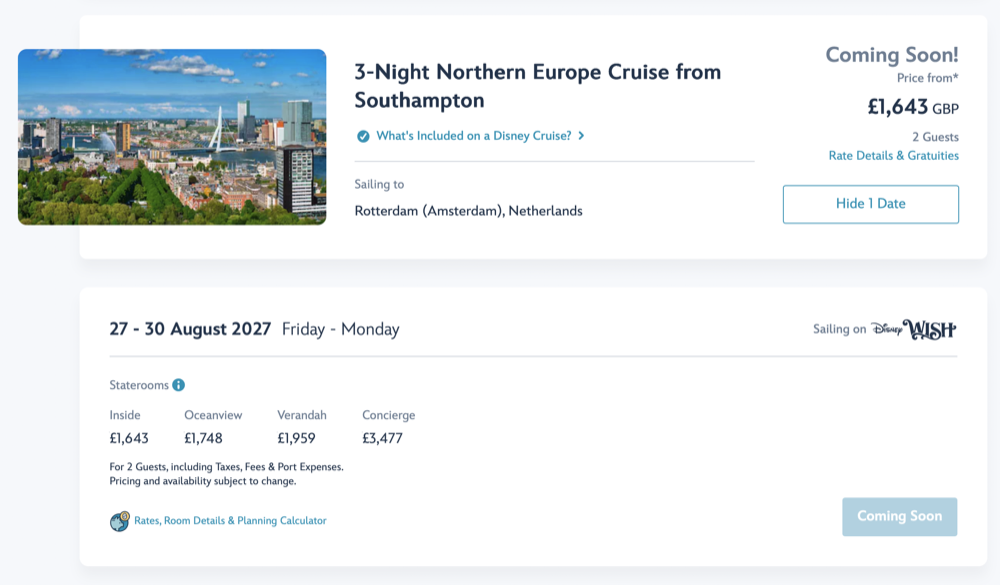
Task: Open Rates, Room Details & Planning Calculator link
Action: (x=230, y=521)
